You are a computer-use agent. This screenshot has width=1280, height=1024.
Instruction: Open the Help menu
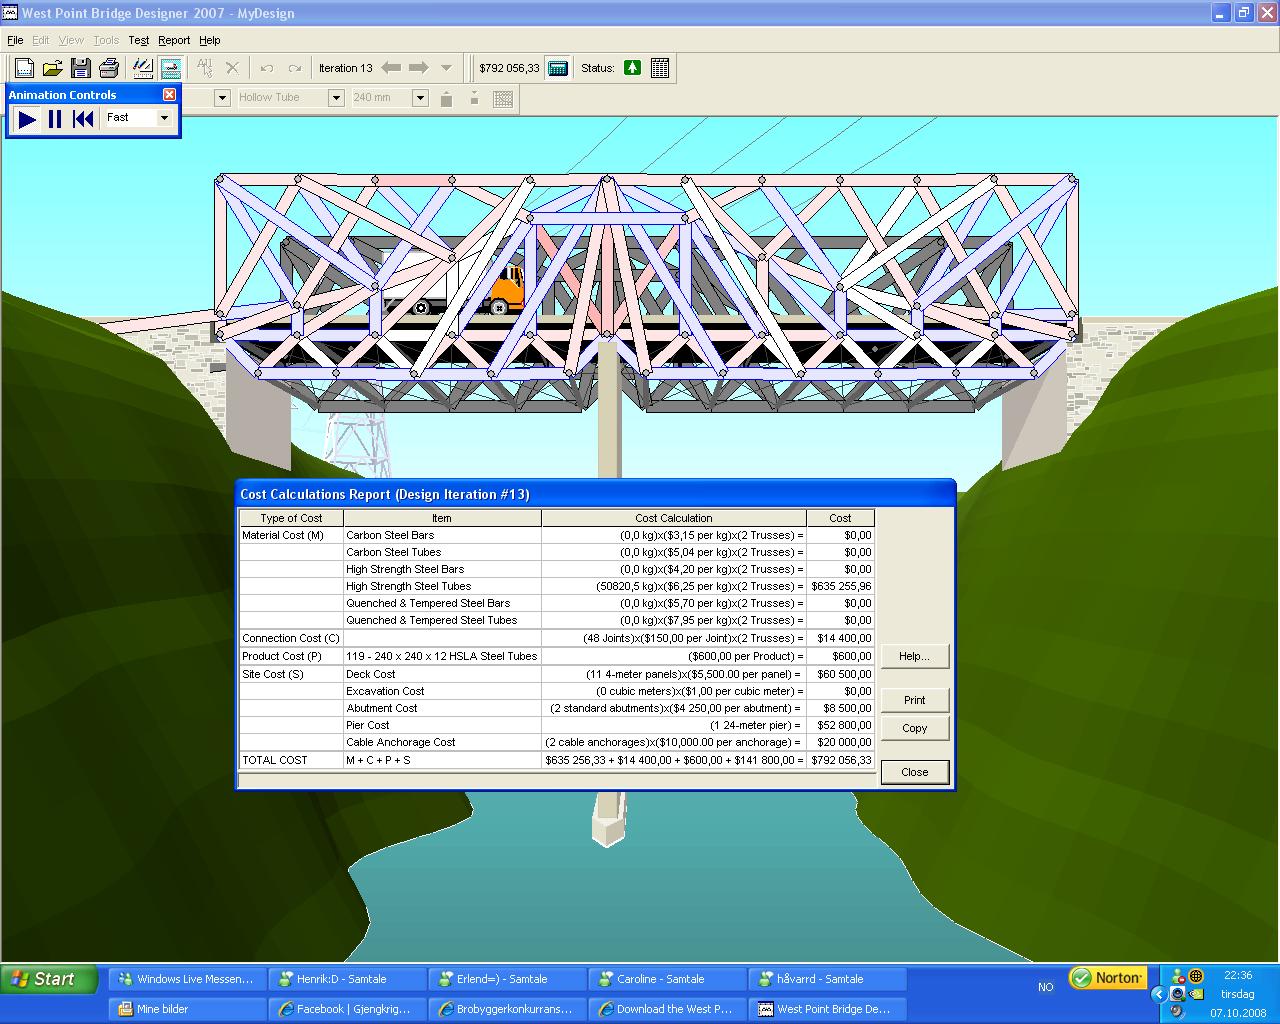click(209, 40)
